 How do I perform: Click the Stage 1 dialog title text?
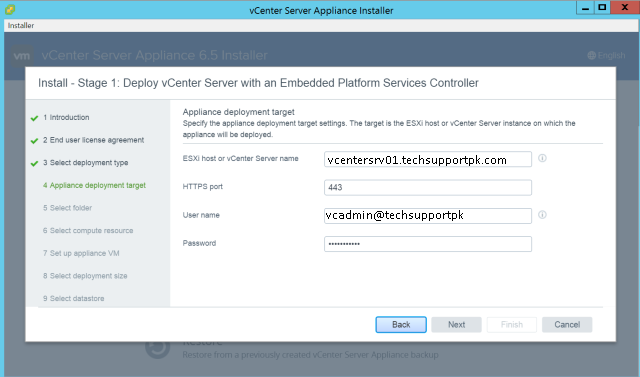[258, 83]
